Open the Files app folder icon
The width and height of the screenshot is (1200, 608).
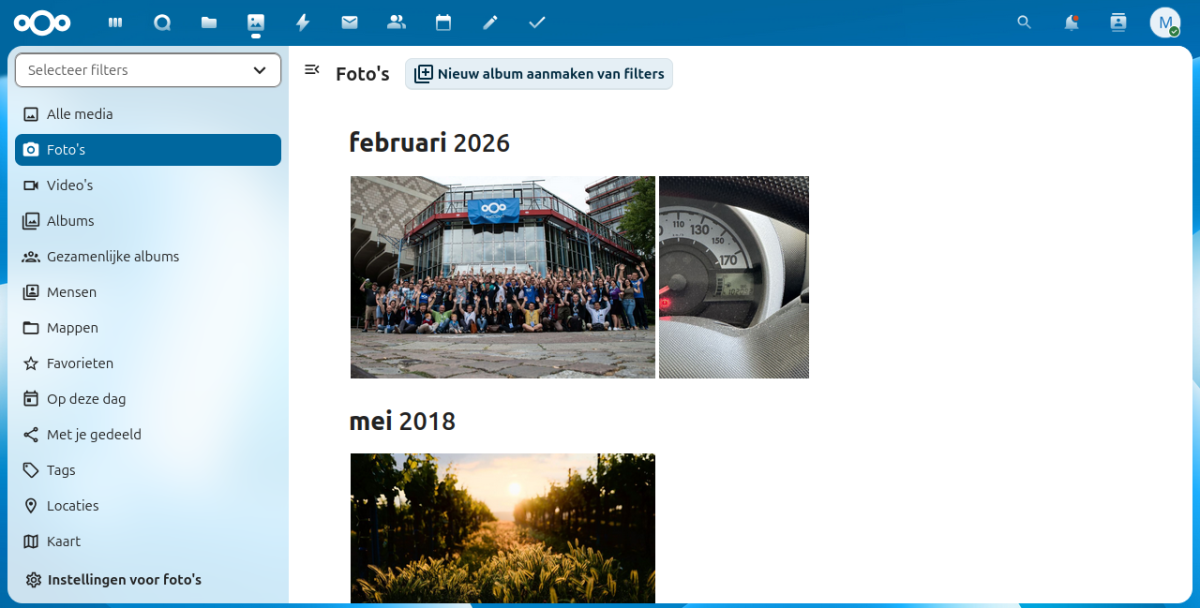pyautogui.click(x=209, y=22)
